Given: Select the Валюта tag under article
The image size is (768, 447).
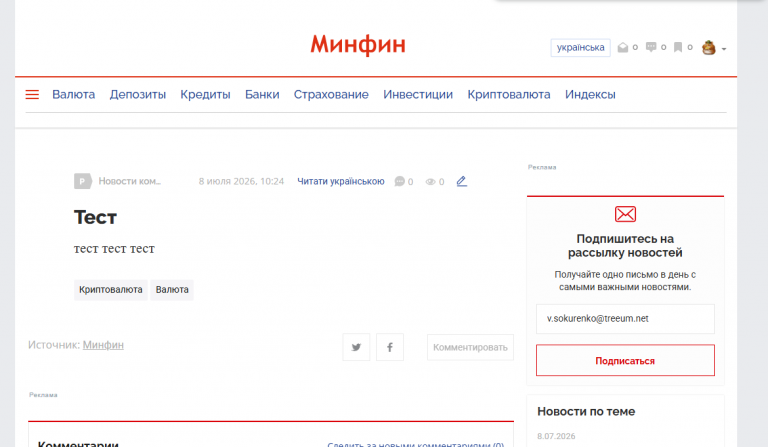Looking at the screenshot, I should click(x=172, y=290).
